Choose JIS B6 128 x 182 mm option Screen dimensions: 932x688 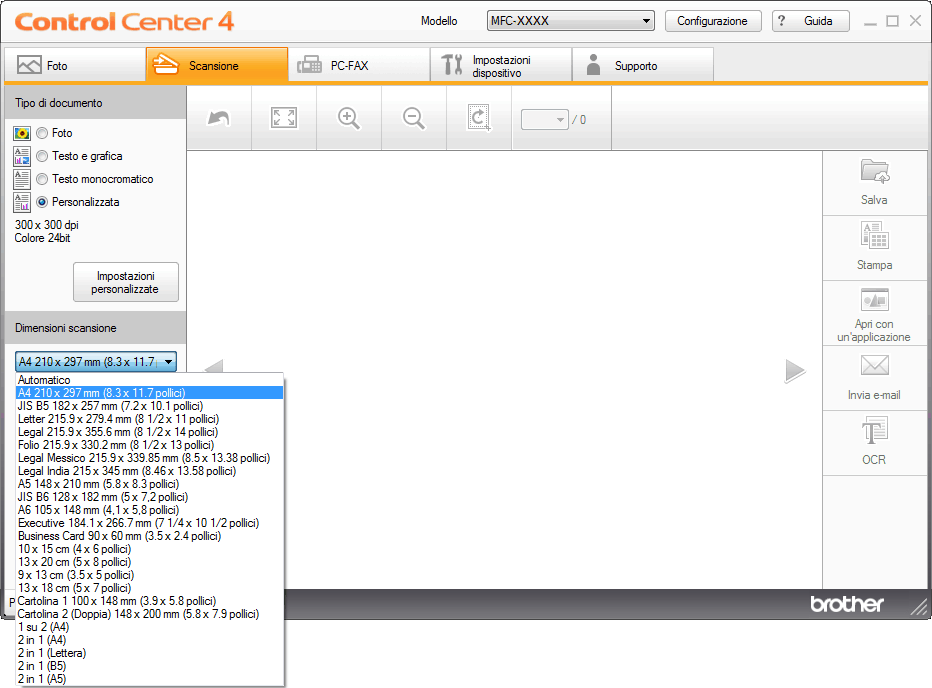tap(149, 497)
